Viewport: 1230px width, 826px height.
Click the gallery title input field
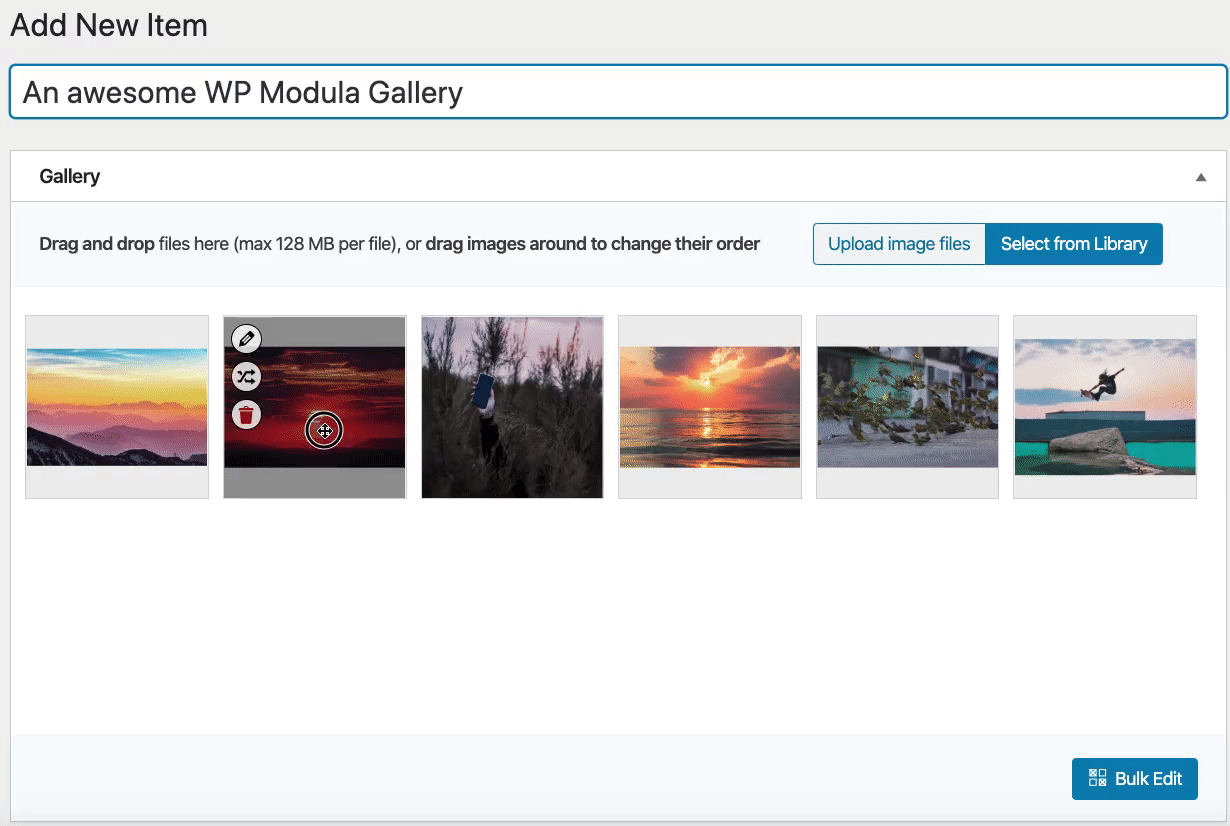pos(618,92)
